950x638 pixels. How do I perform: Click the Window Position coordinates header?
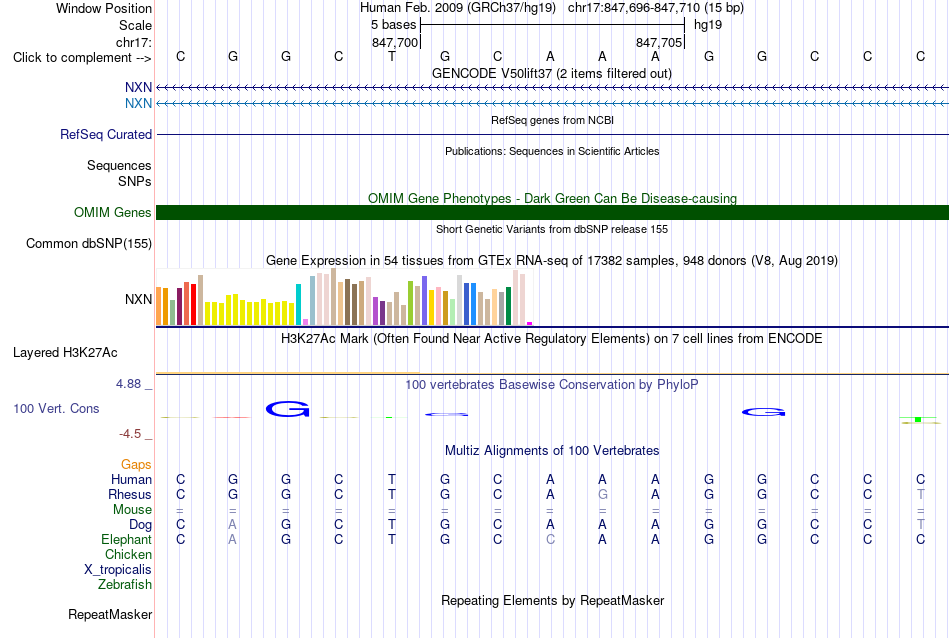pos(552,8)
